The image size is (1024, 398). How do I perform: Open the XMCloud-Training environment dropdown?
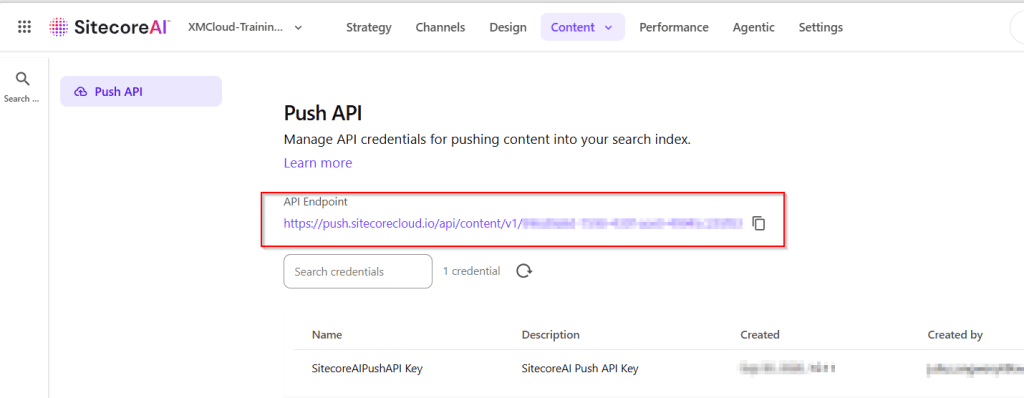click(245, 27)
